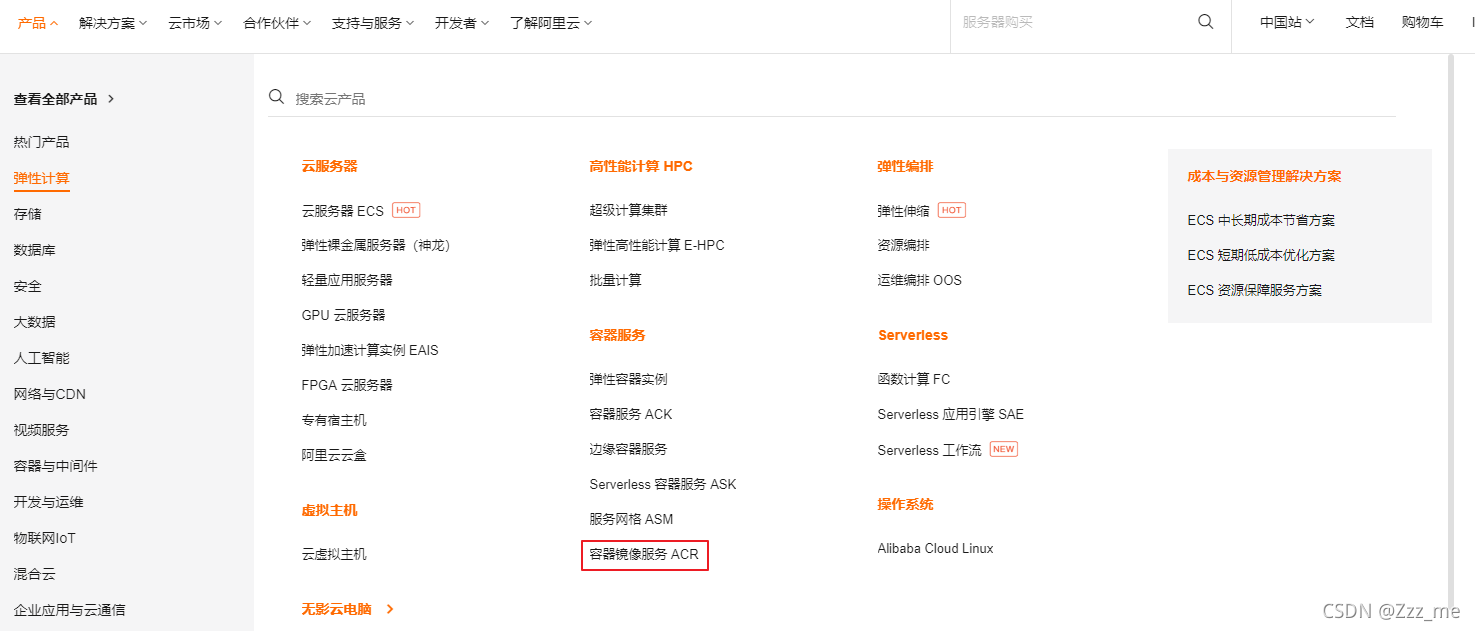Image resolution: width=1475 pixels, height=631 pixels.
Task: Open the 合作伙伴 dropdown
Action: (277, 23)
